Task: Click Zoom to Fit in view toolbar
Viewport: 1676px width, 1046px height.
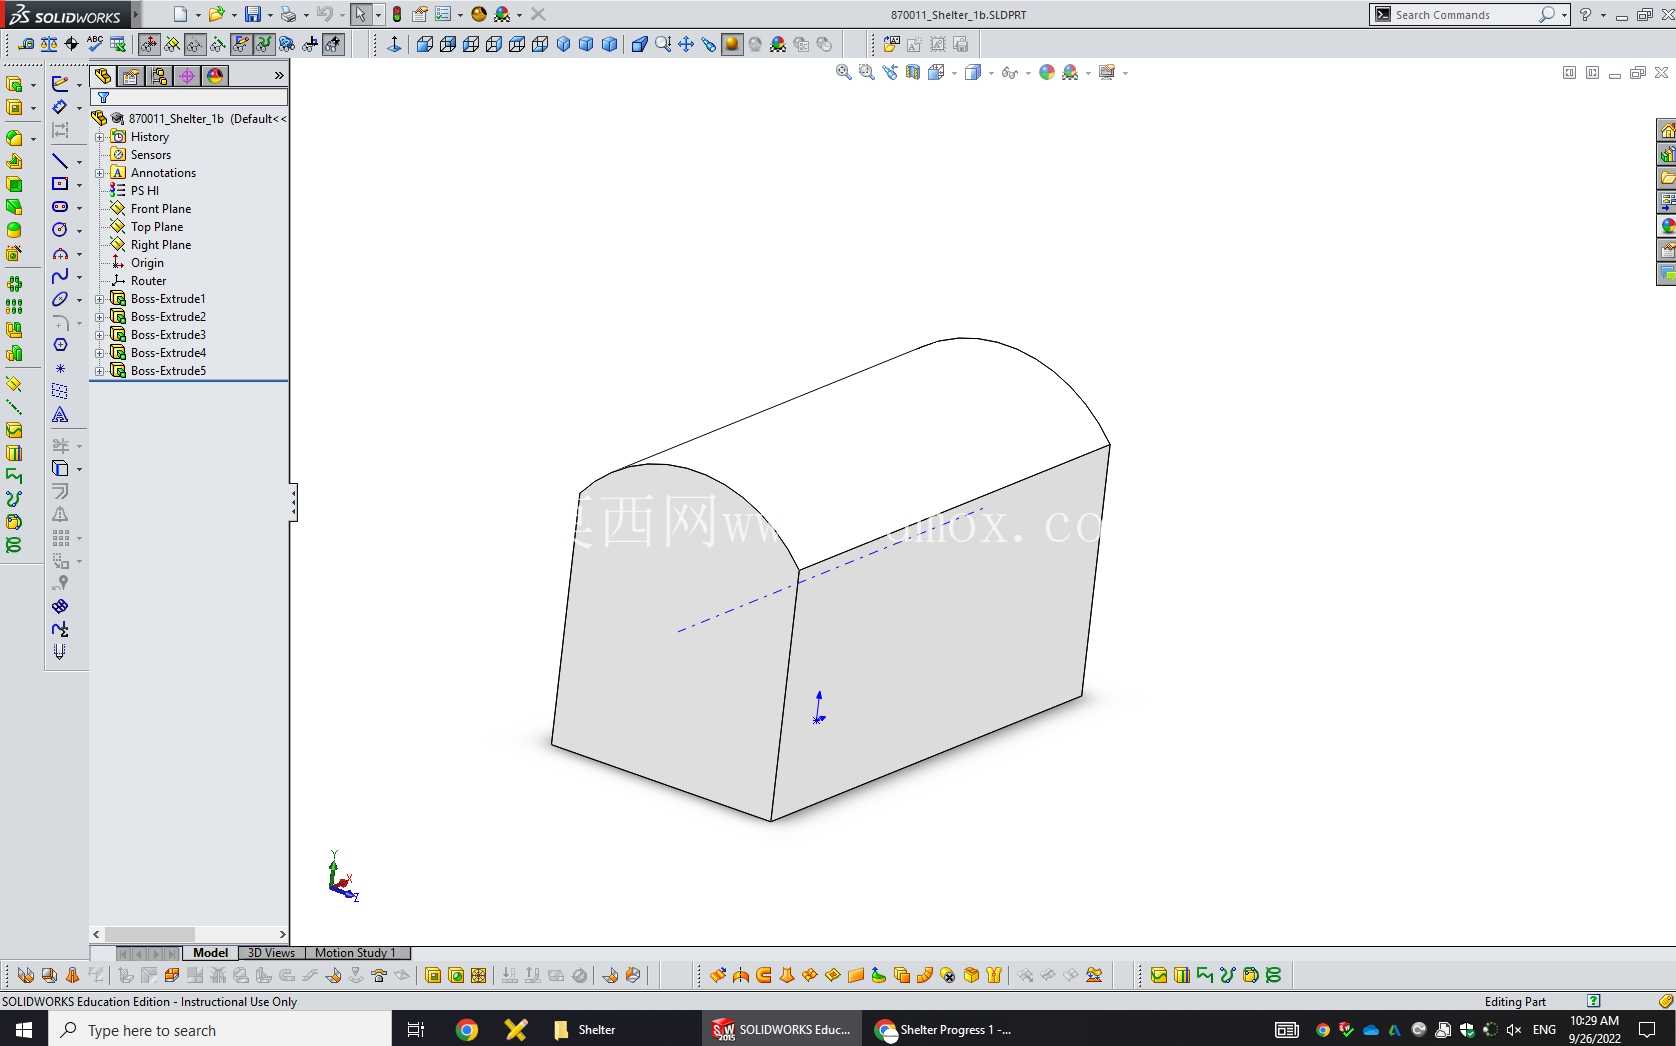Action: click(844, 72)
